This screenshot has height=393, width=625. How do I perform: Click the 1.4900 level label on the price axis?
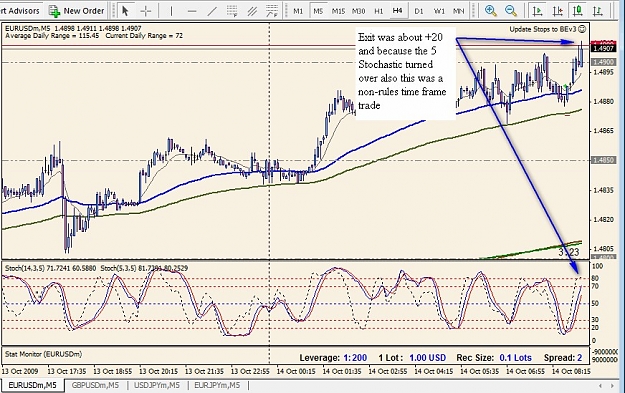(603, 62)
